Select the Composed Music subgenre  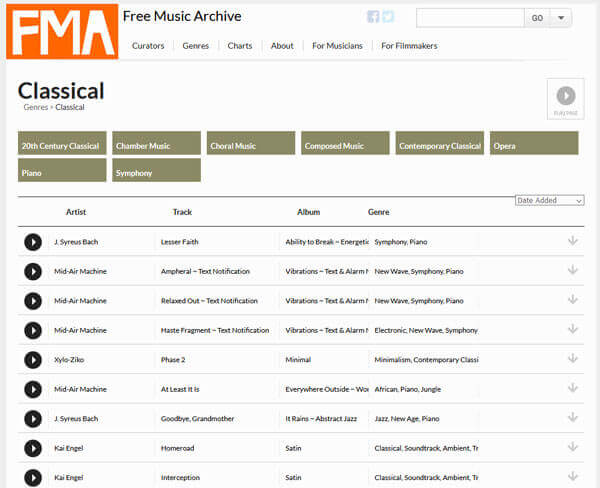click(345, 143)
